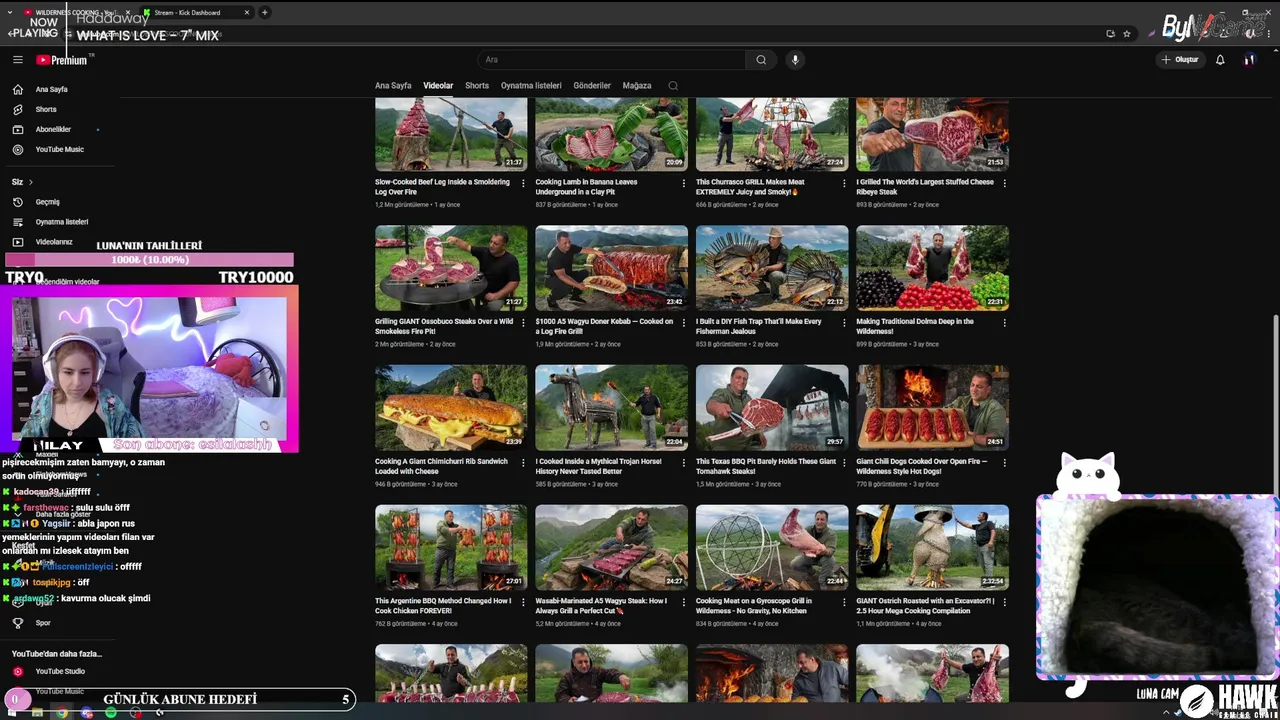
Task: Open options for GIANT Ossobuco Steaks video
Action: (x=523, y=322)
